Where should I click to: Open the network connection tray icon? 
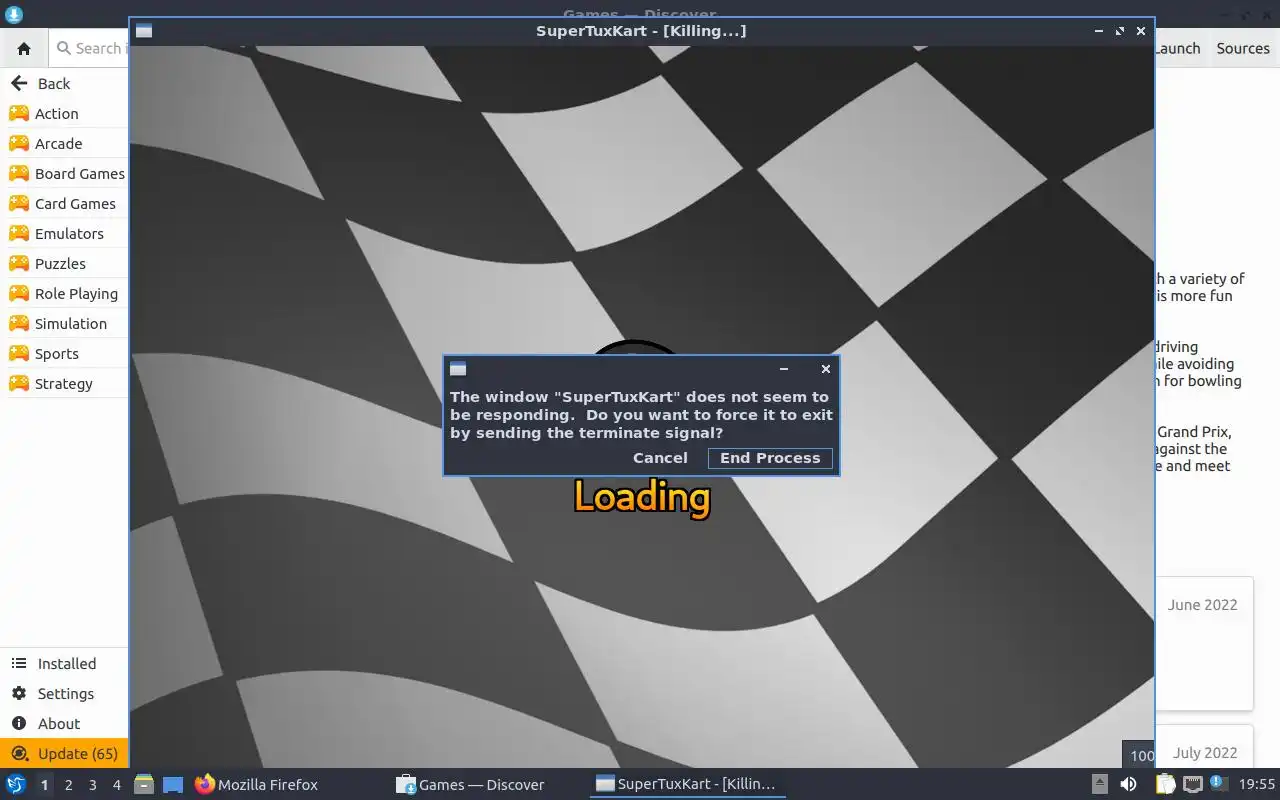1192,785
